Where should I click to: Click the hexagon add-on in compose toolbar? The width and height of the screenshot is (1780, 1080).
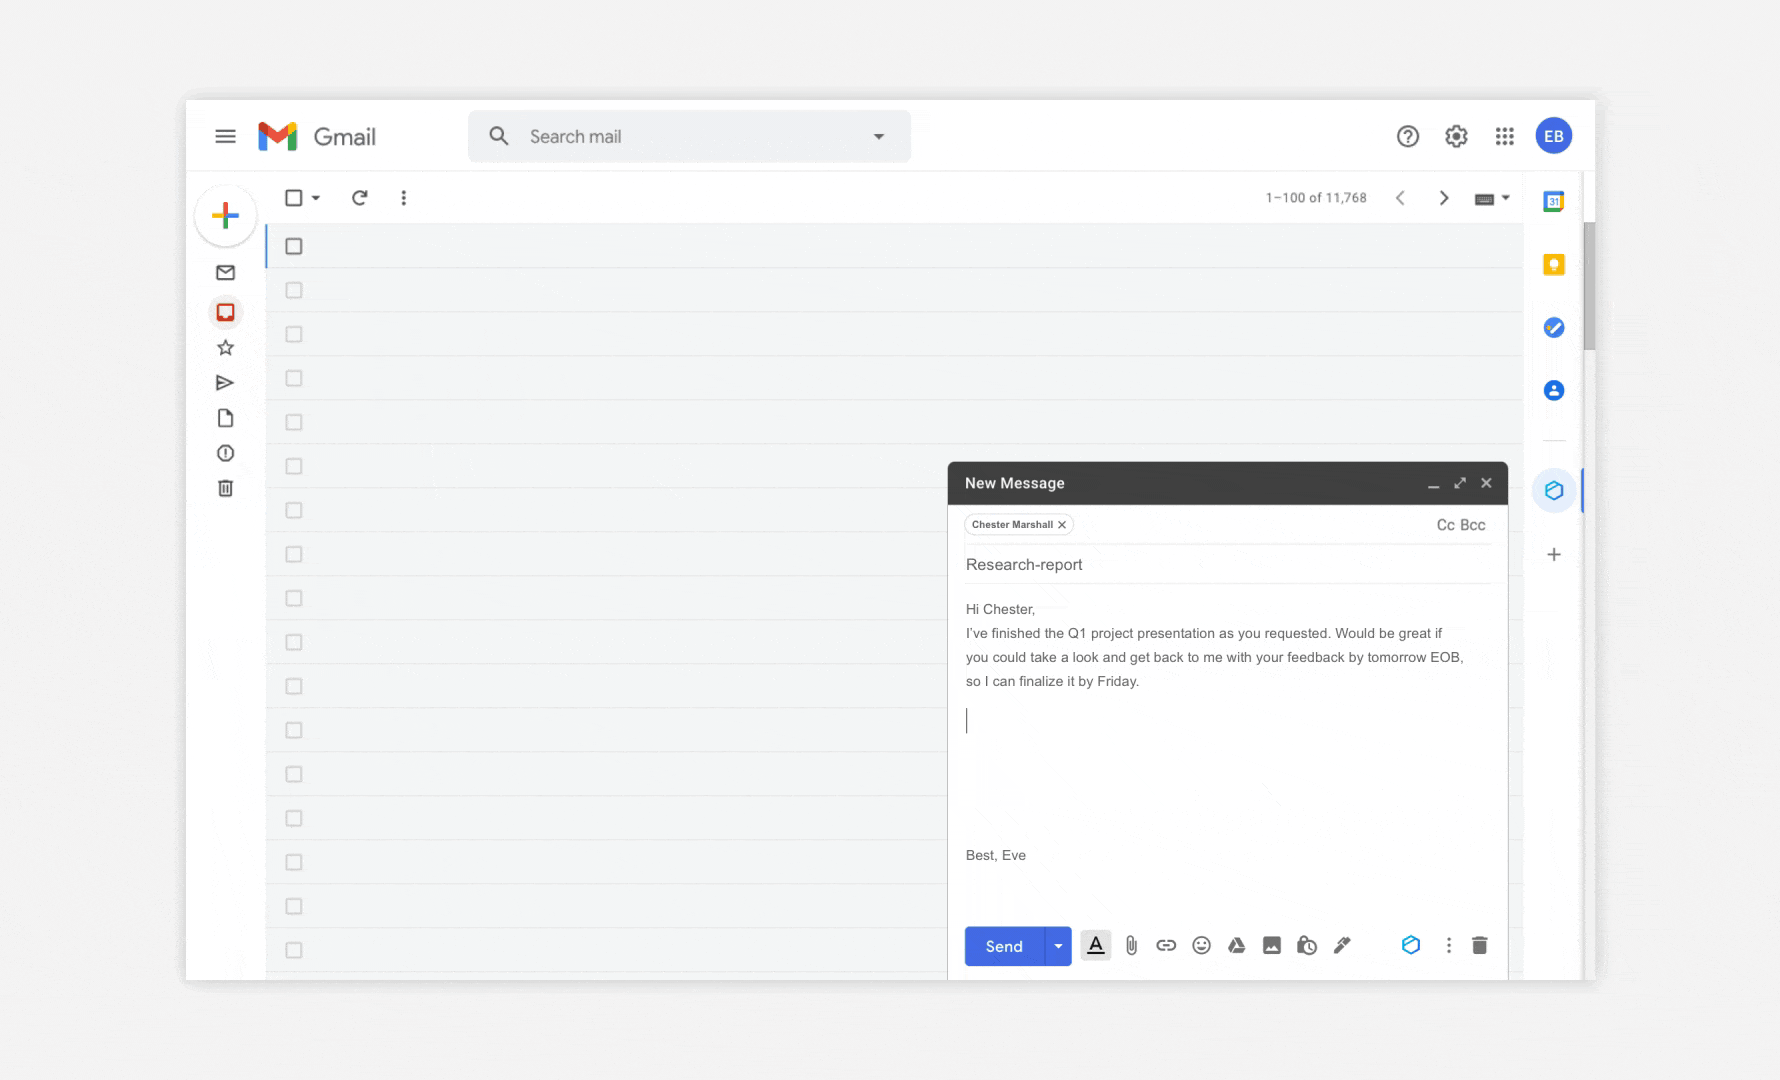click(x=1410, y=945)
